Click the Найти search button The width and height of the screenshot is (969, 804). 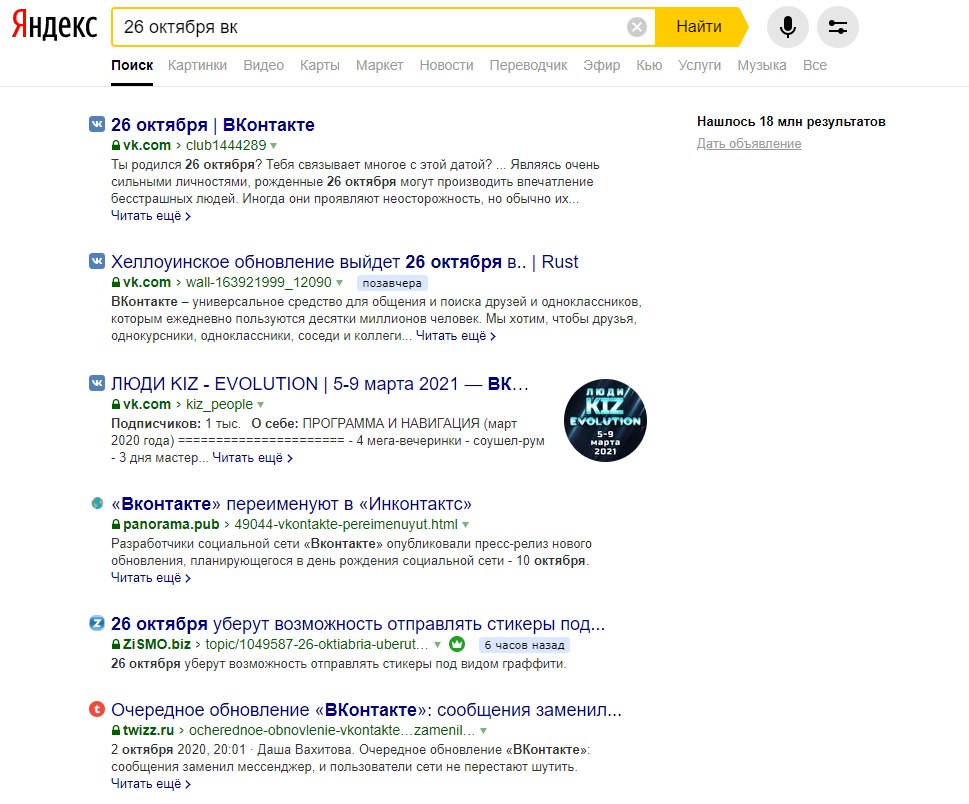coord(700,27)
